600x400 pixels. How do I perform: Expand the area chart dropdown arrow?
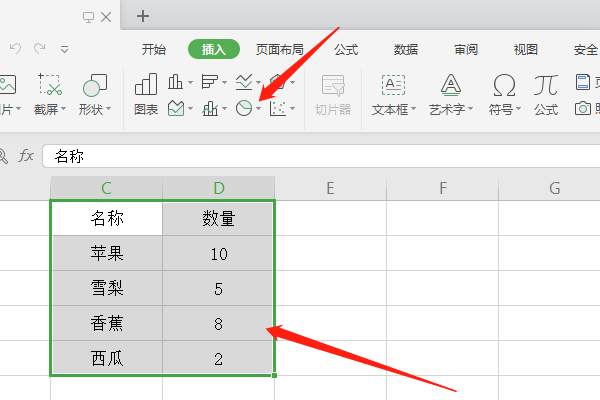click(190, 109)
